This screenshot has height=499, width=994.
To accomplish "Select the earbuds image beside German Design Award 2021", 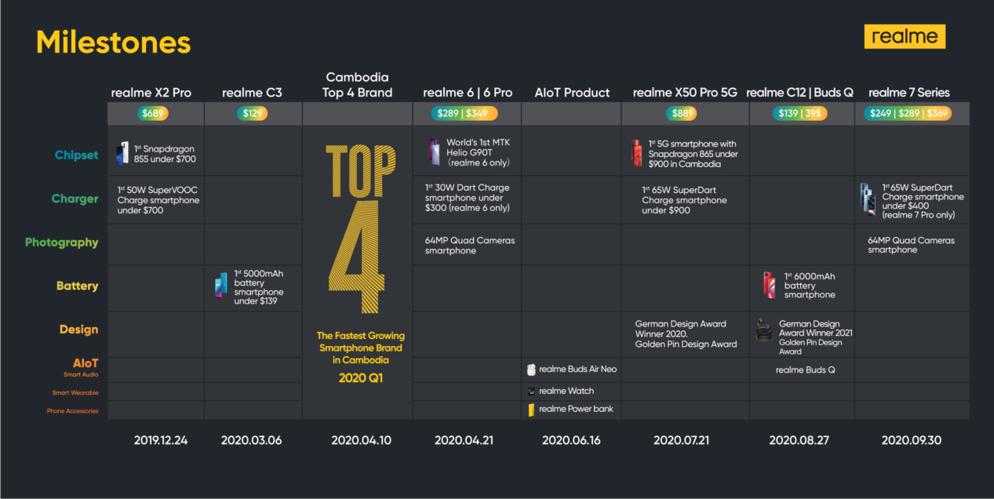I will [x=764, y=330].
